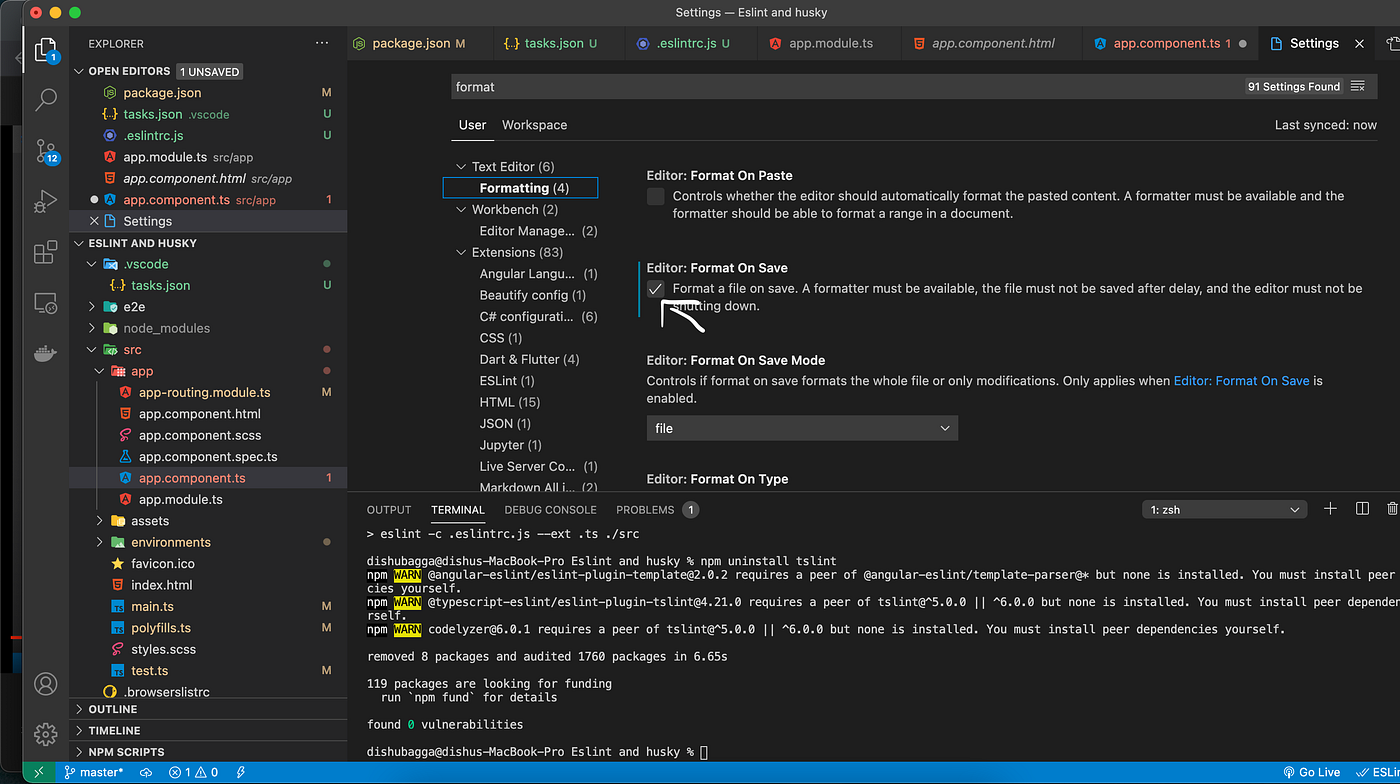Open Source Control view with 12 badge

[x=46, y=151]
